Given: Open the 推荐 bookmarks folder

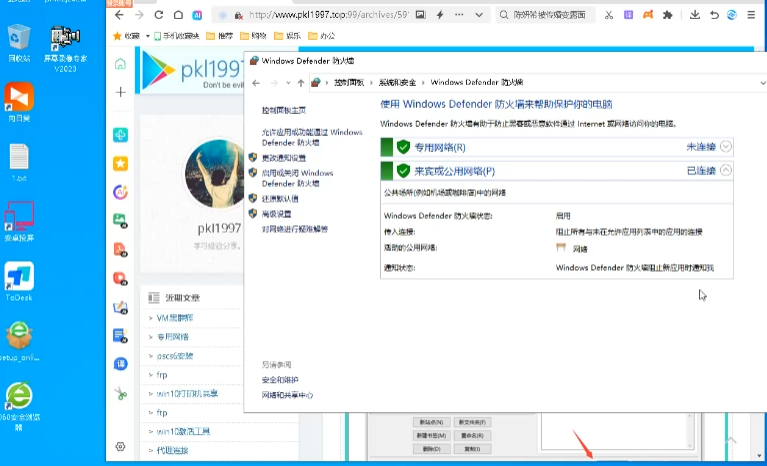Looking at the screenshot, I should (x=220, y=36).
